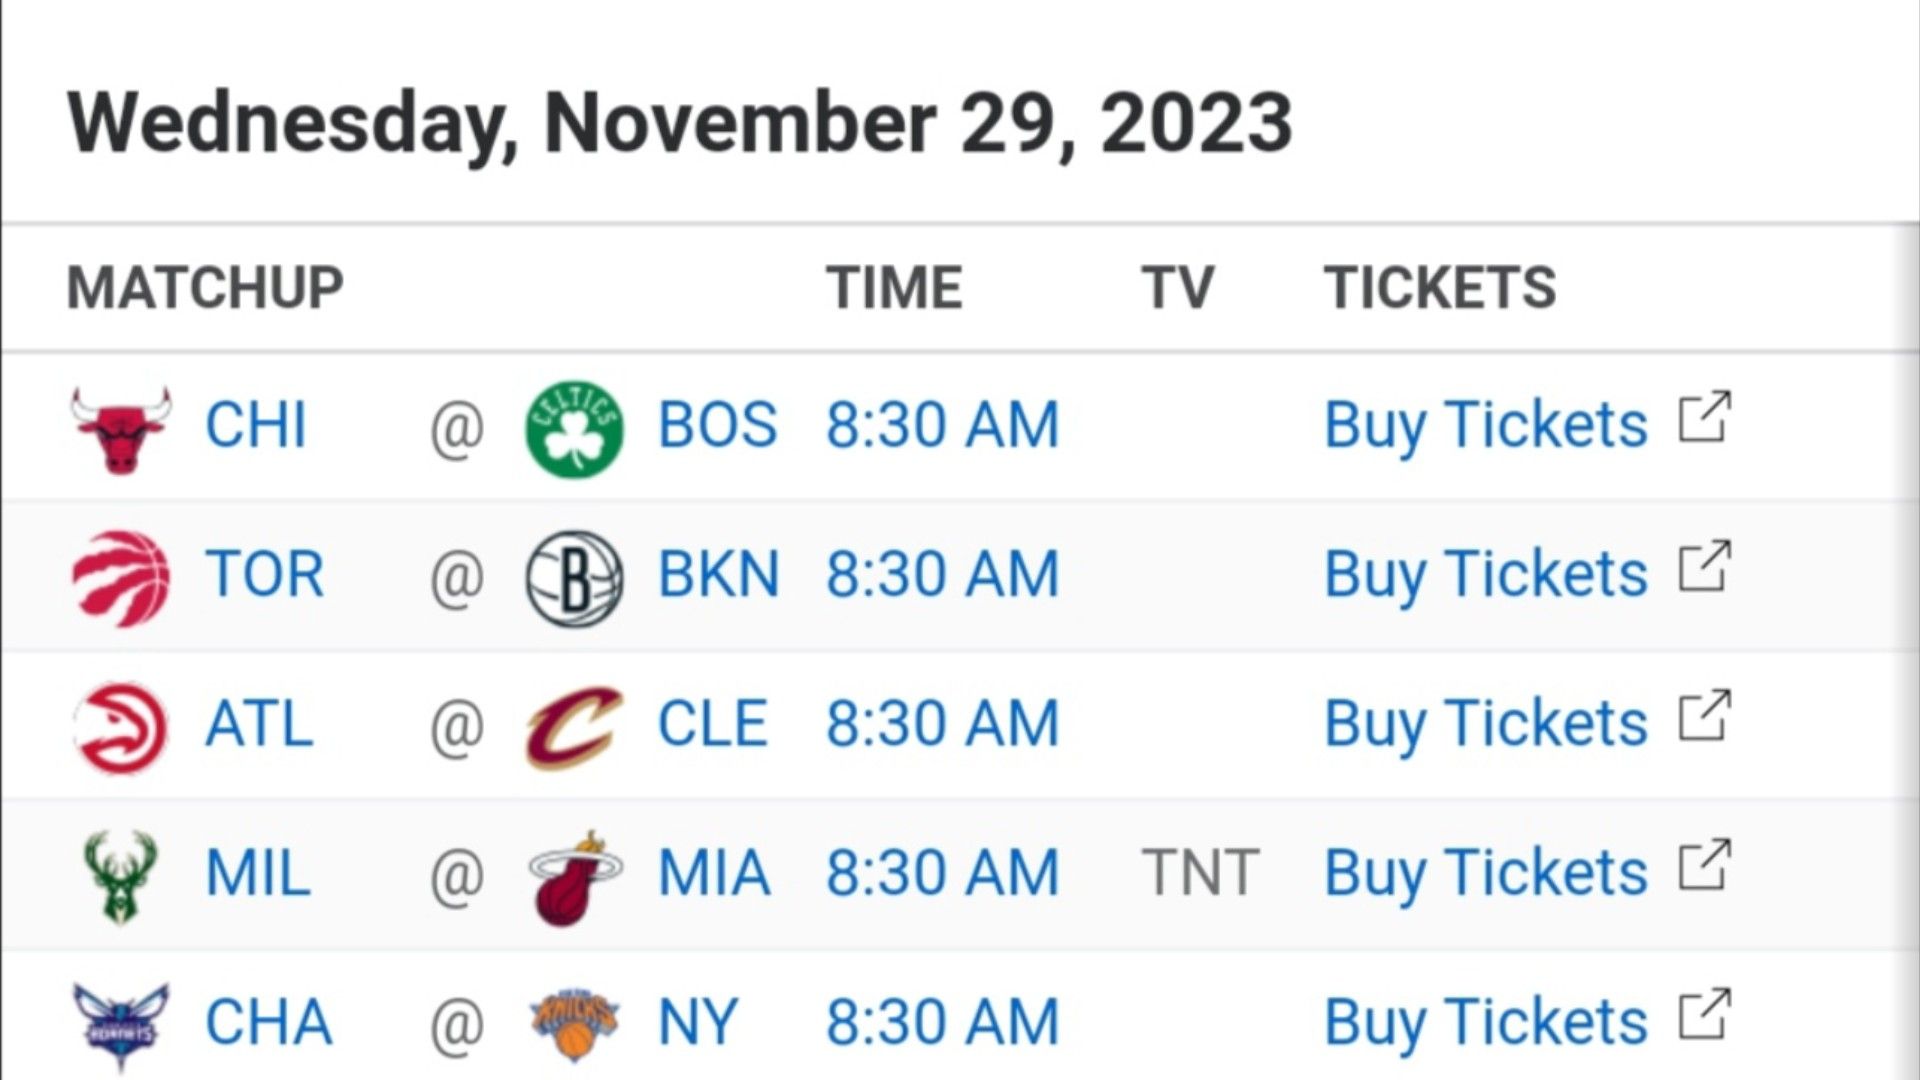Click external link icon for ATL game tickets

[1705, 716]
